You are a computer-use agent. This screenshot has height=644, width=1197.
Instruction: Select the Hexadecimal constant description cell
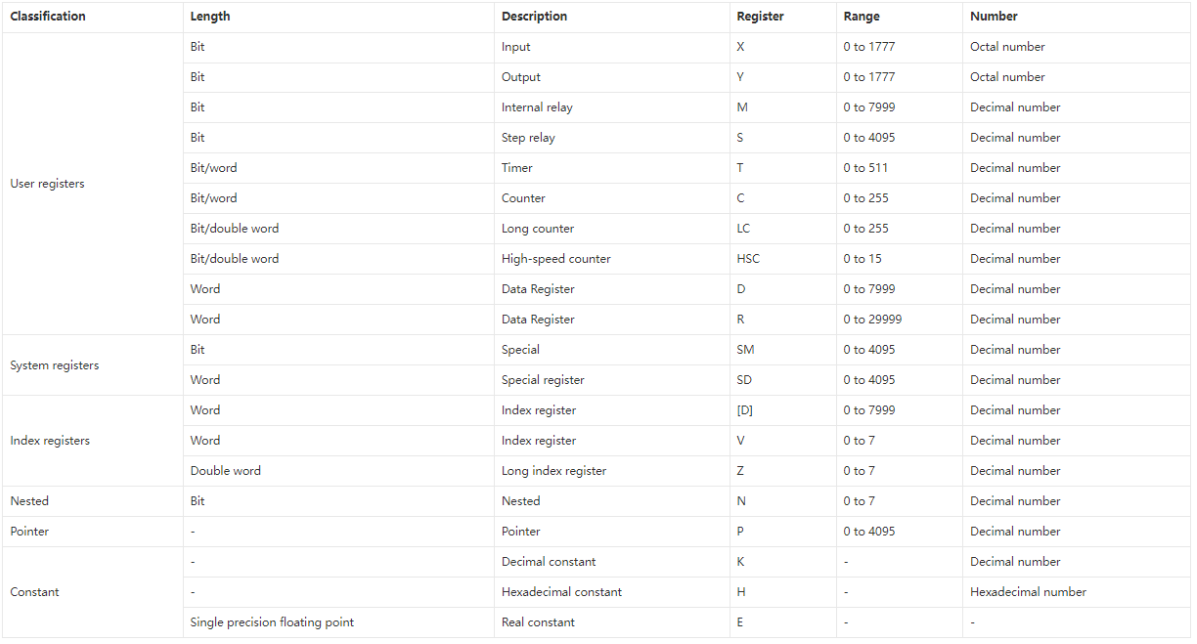[x=562, y=592]
